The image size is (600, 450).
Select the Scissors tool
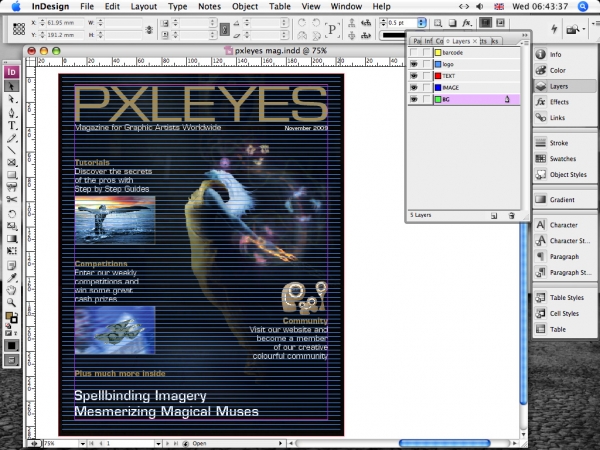pyautogui.click(x=11, y=199)
